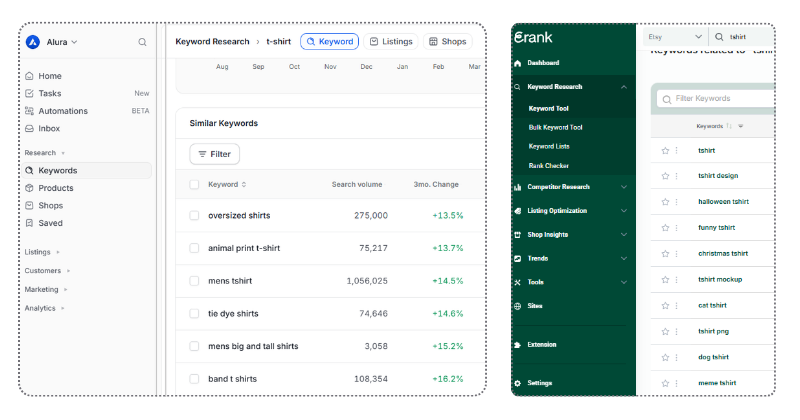Check the animal print t-shirt checkbox
This screenshot has width=800, height=420.
[x=194, y=248]
